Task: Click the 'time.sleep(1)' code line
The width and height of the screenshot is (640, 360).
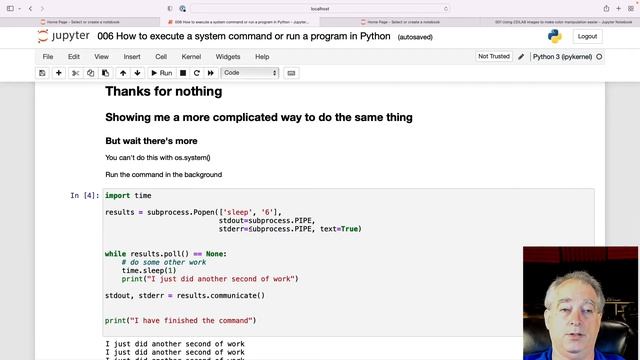Action: [x=149, y=271]
